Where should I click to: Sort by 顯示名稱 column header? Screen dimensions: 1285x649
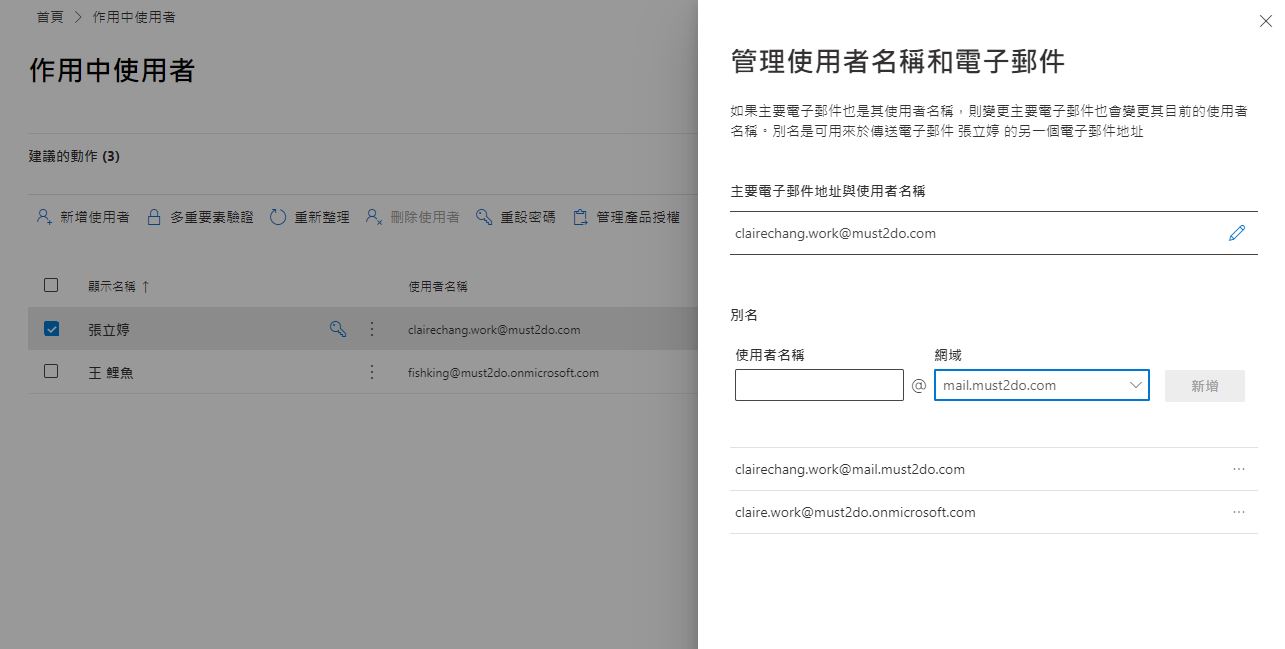(x=119, y=286)
